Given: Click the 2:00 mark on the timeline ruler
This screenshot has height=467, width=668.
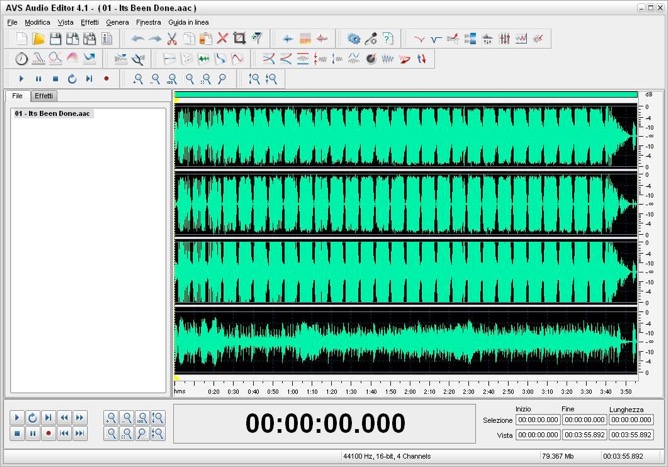Looking at the screenshot, I should point(410,391).
